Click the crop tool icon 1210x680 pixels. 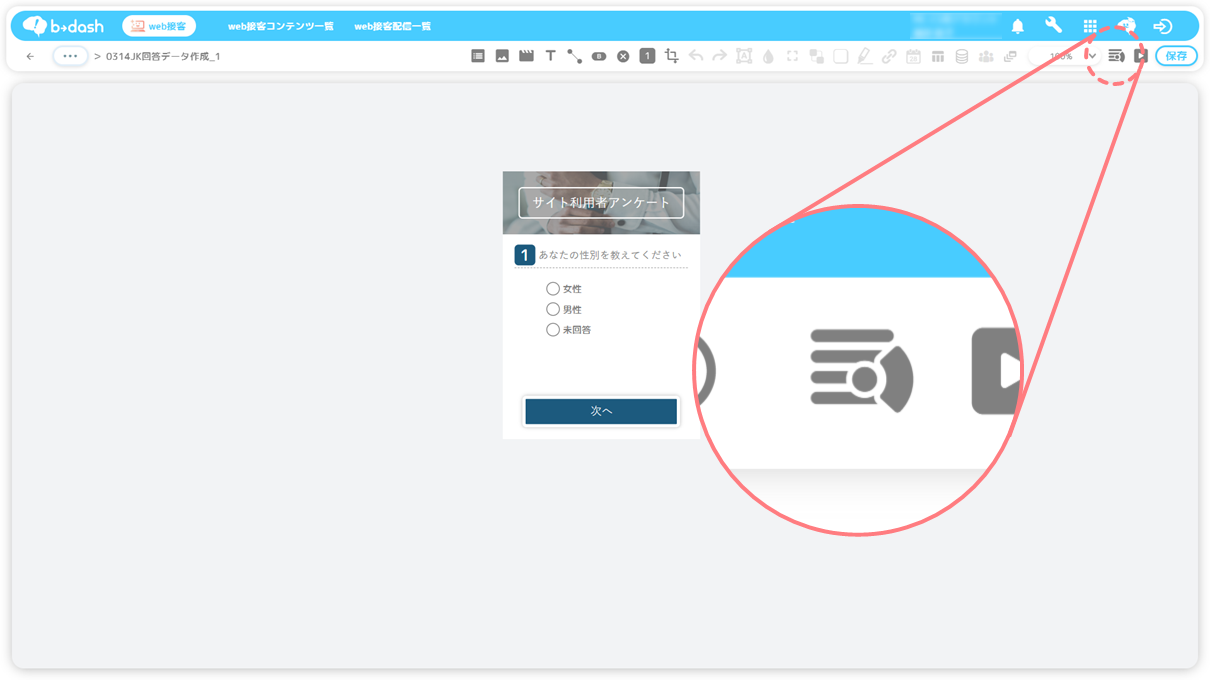point(671,57)
